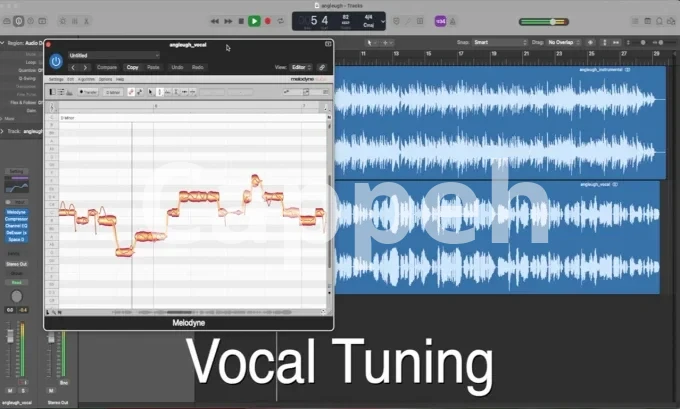Toggle the Cycle loop button
The width and height of the screenshot is (680, 409).
(x=280, y=20)
